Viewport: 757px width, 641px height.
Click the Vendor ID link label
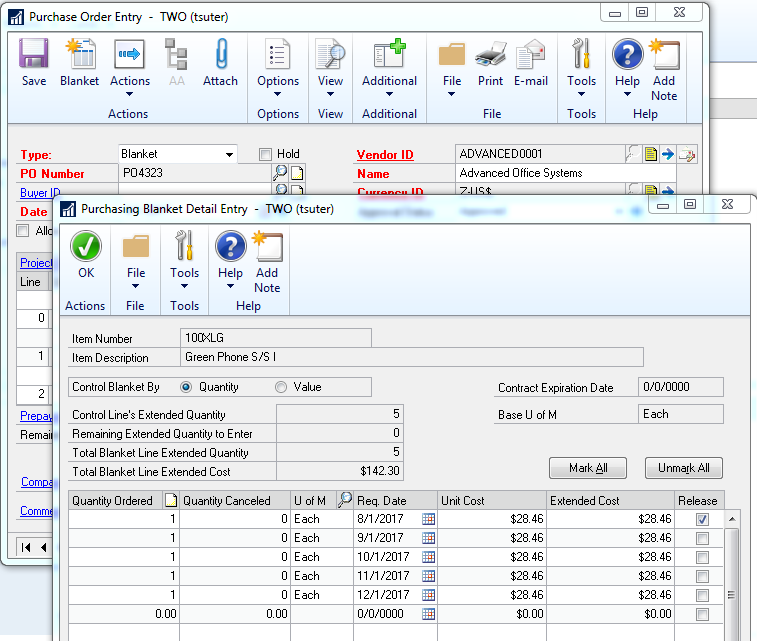pyautogui.click(x=385, y=155)
